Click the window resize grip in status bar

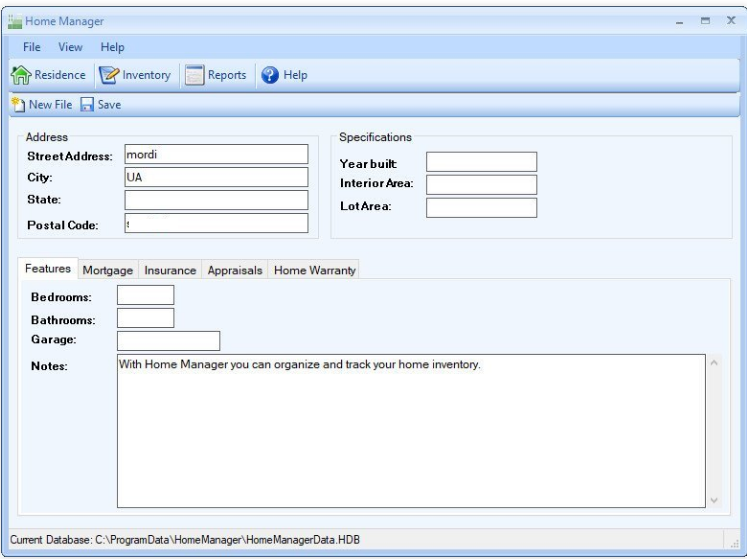734,542
